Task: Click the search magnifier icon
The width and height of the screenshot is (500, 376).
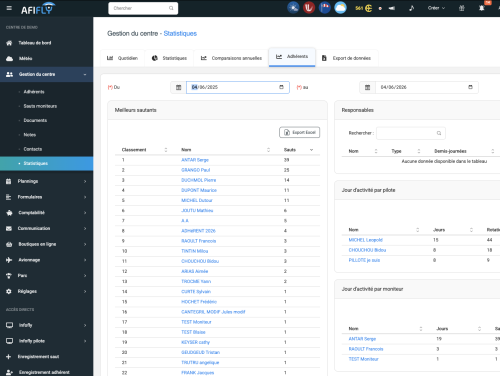Action: [171, 8]
